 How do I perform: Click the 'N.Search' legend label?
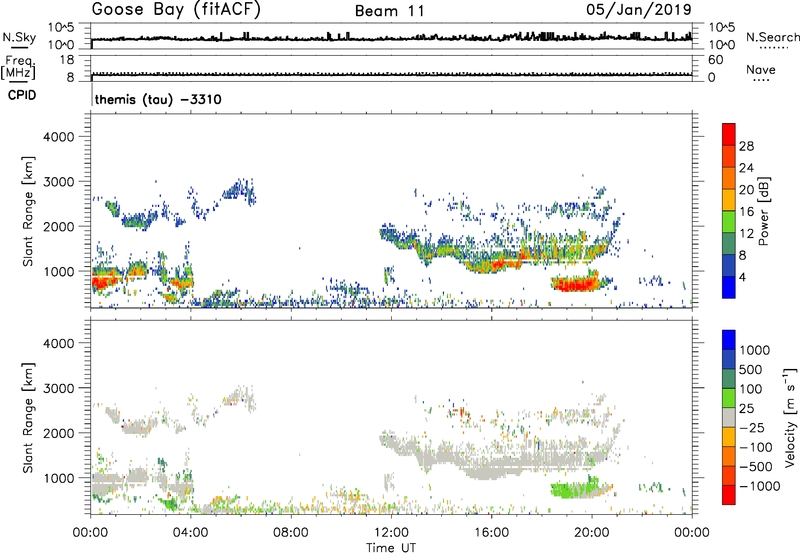(772, 37)
